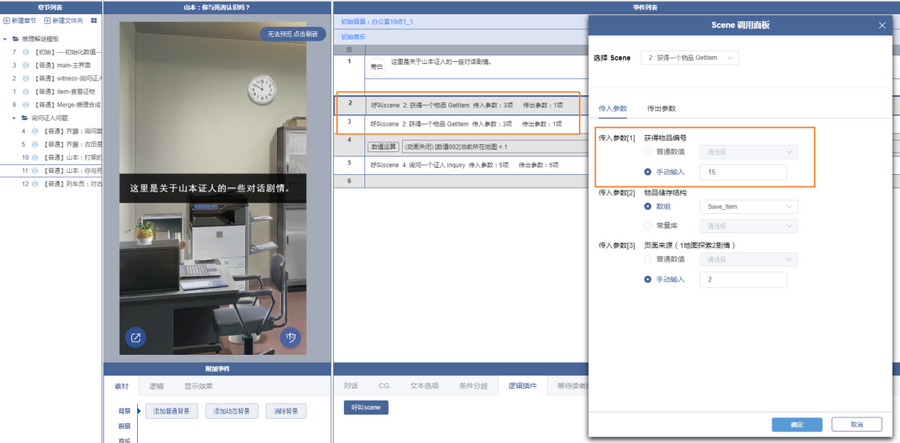
Task: Select 普通数值 radio for 页面来源
Action: click(x=650, y=259)
